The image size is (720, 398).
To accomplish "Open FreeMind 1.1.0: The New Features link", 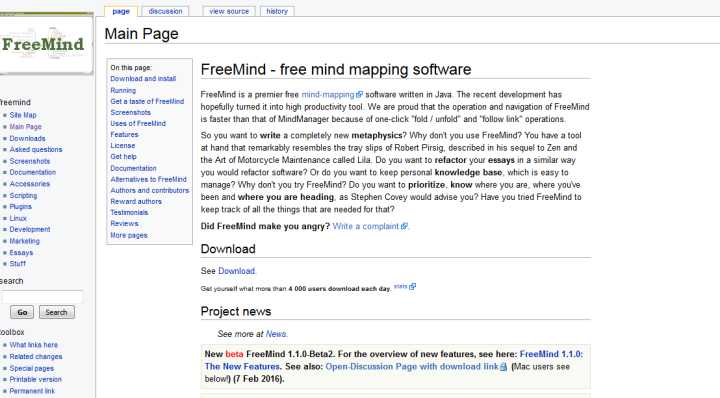I will [394, 360].
